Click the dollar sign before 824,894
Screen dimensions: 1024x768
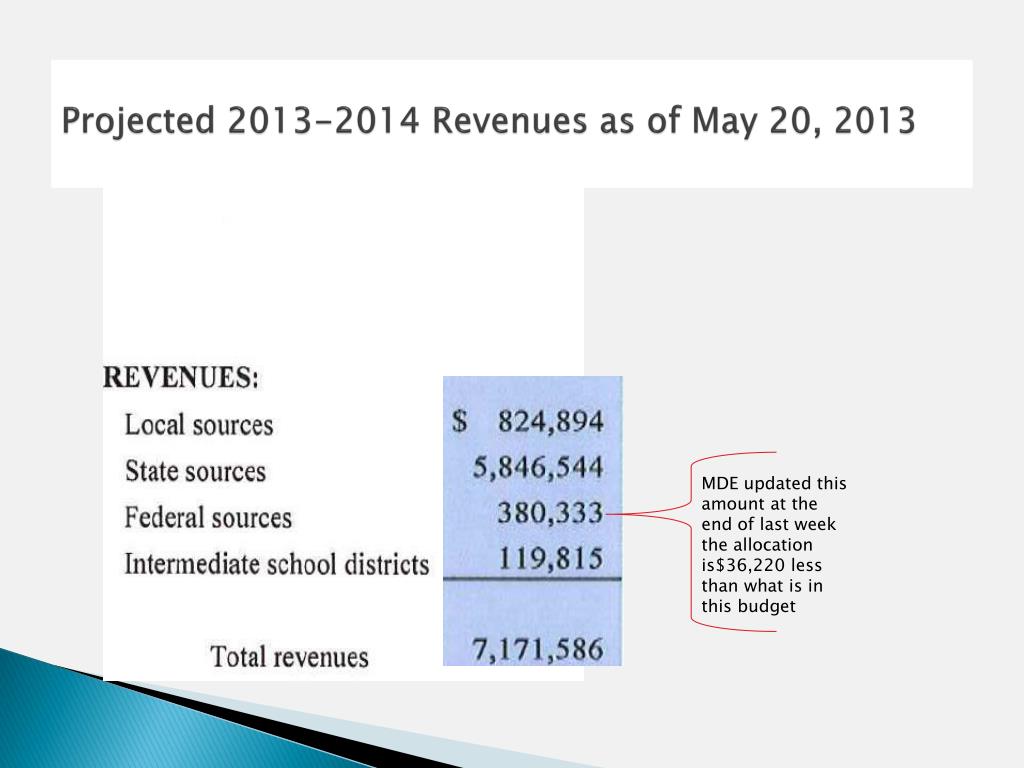pos(460,422)
